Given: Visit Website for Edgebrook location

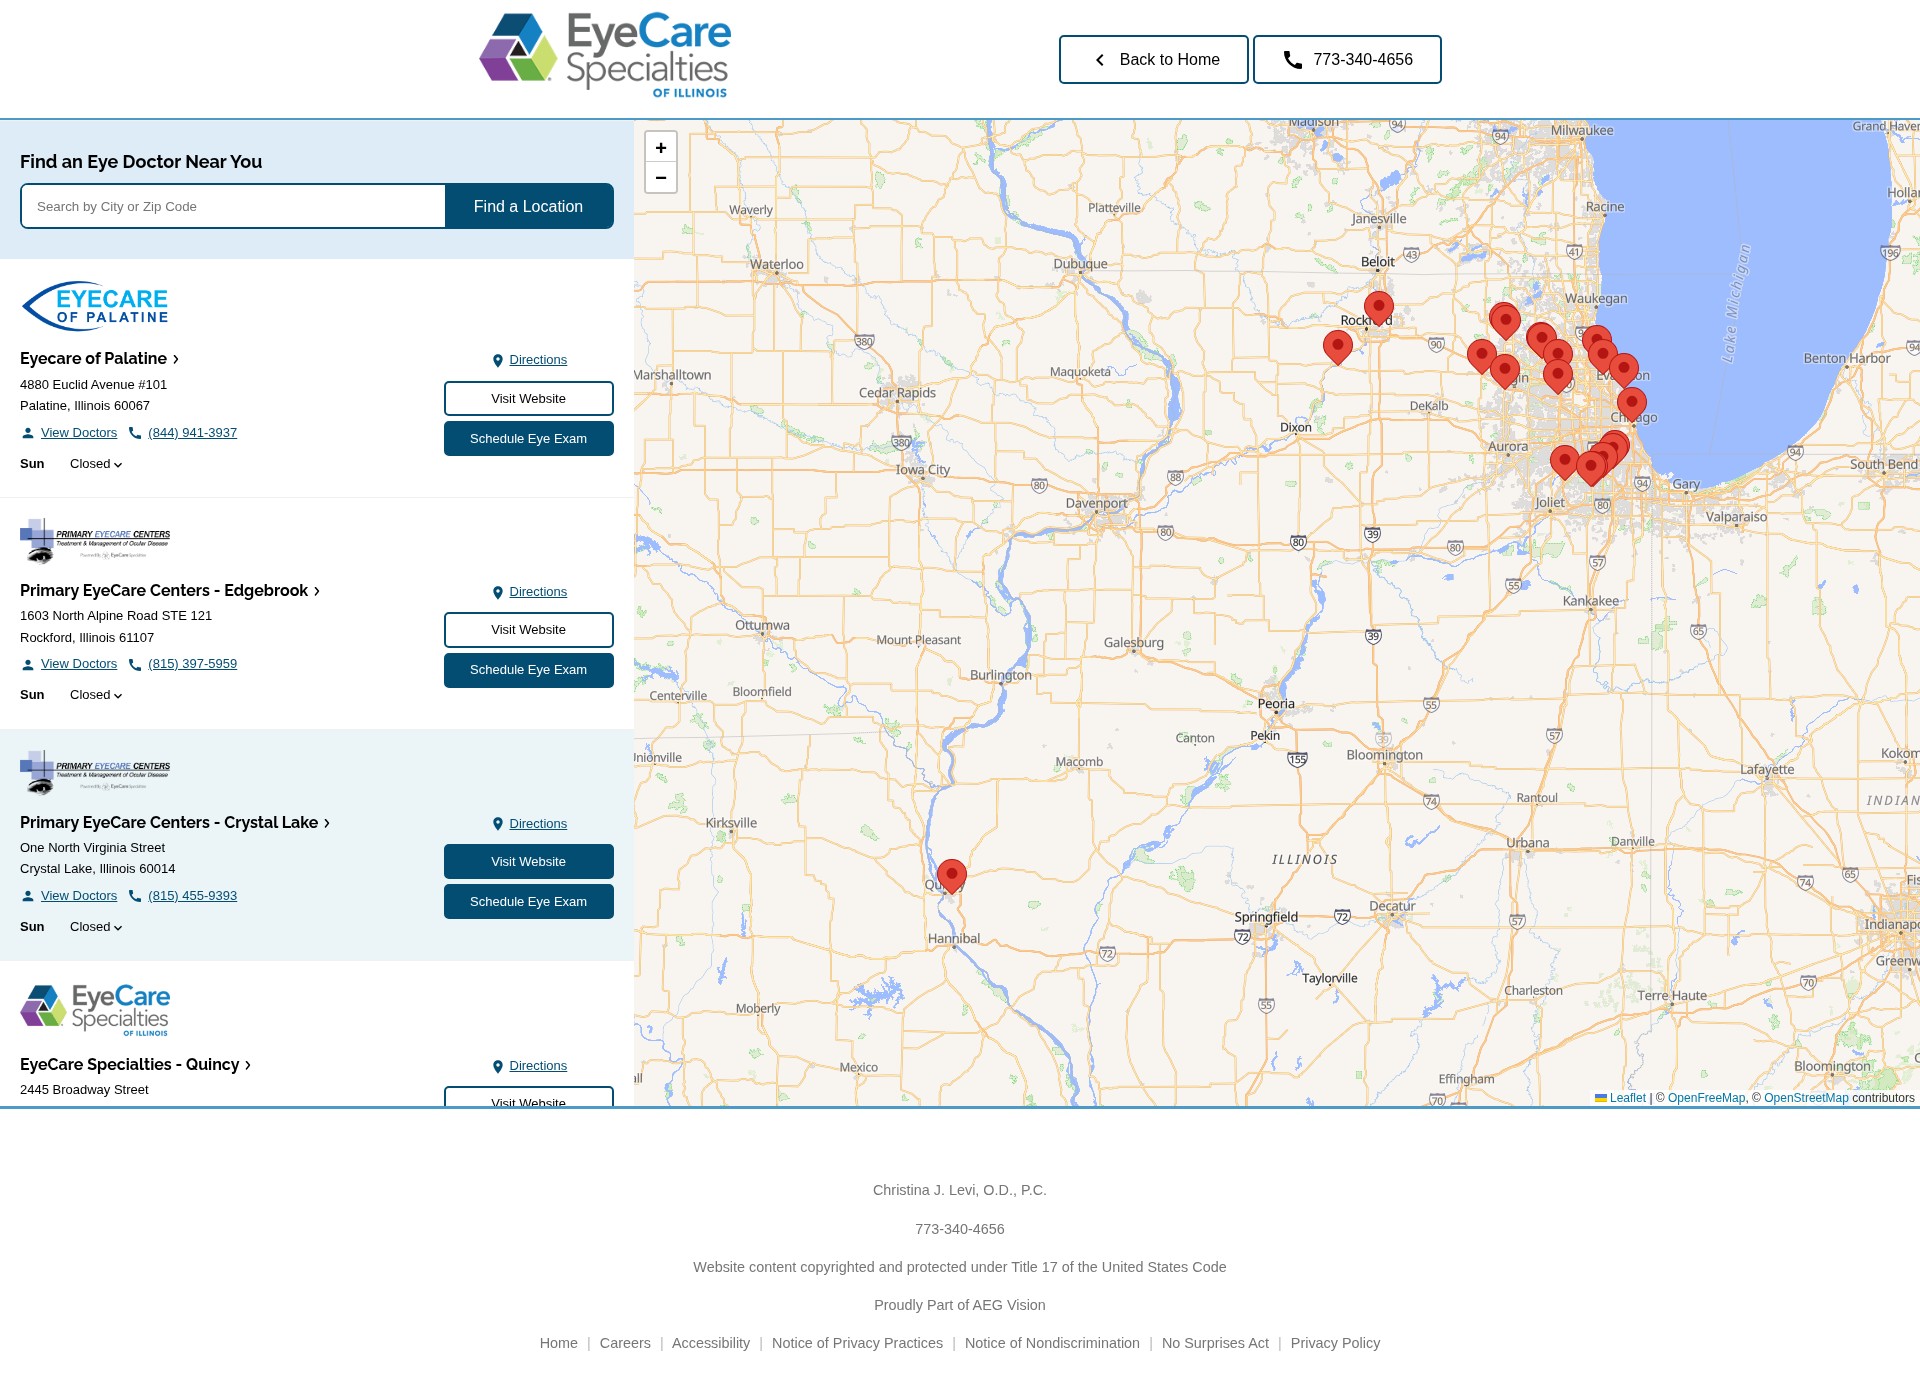Looking at the screenshot, I should (x=529, y=630).
